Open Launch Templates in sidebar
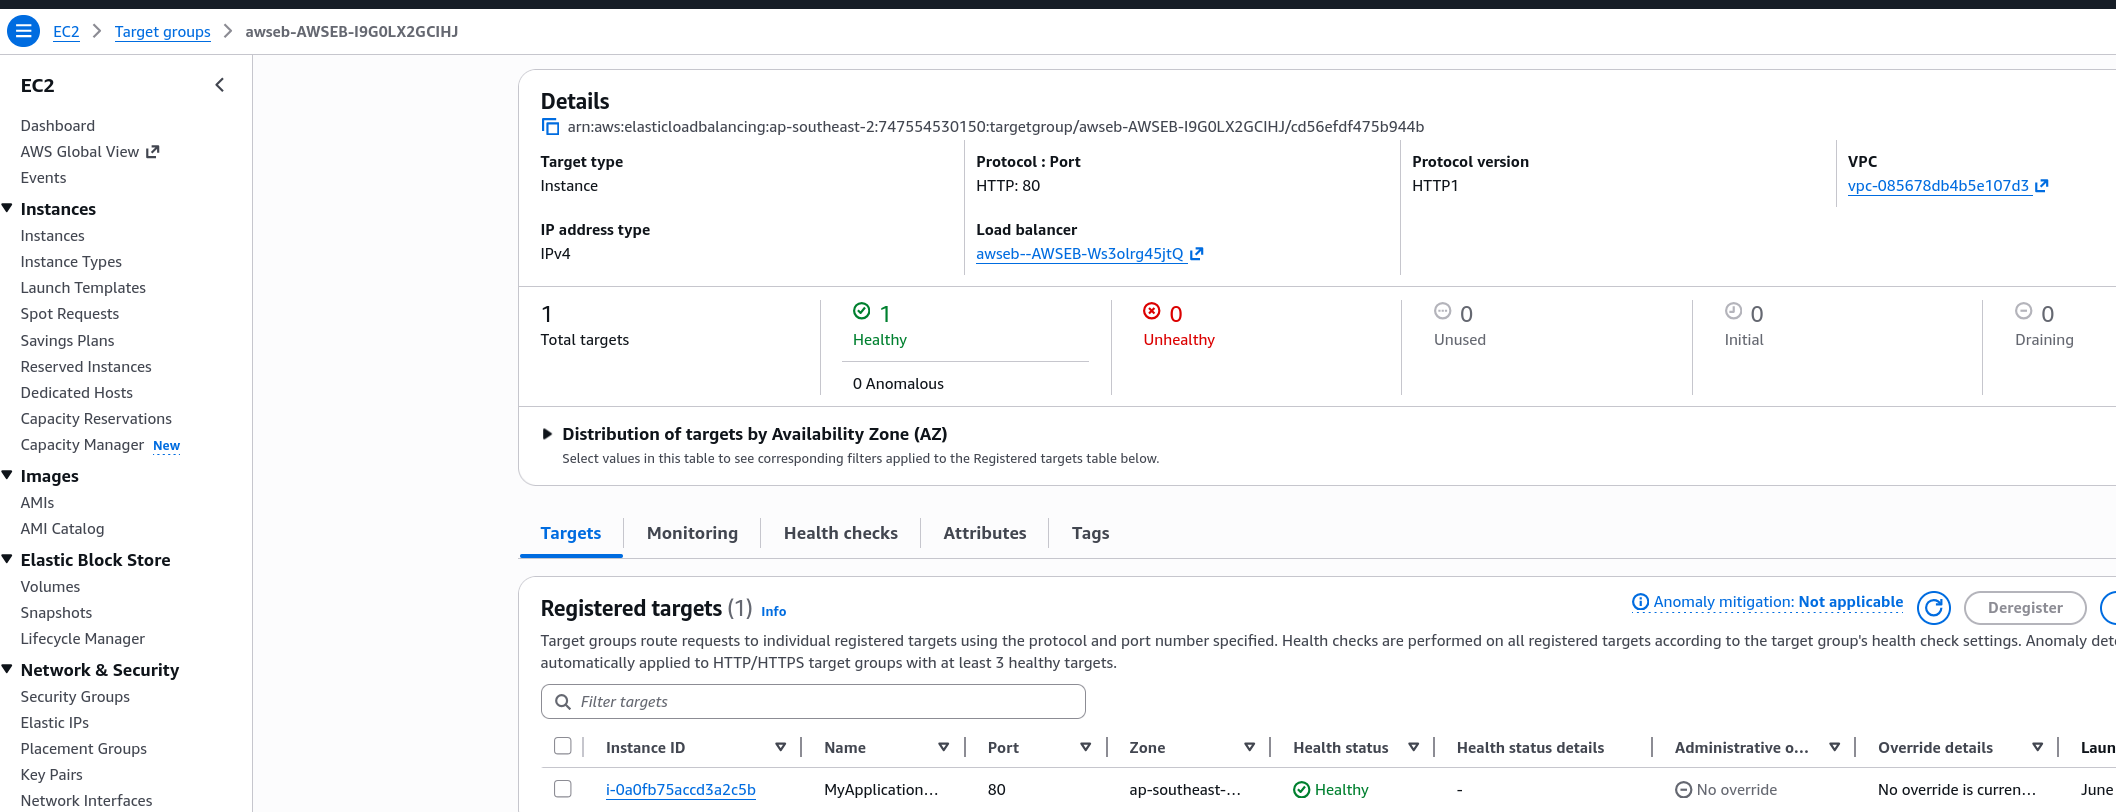 [x=83, y=287]
